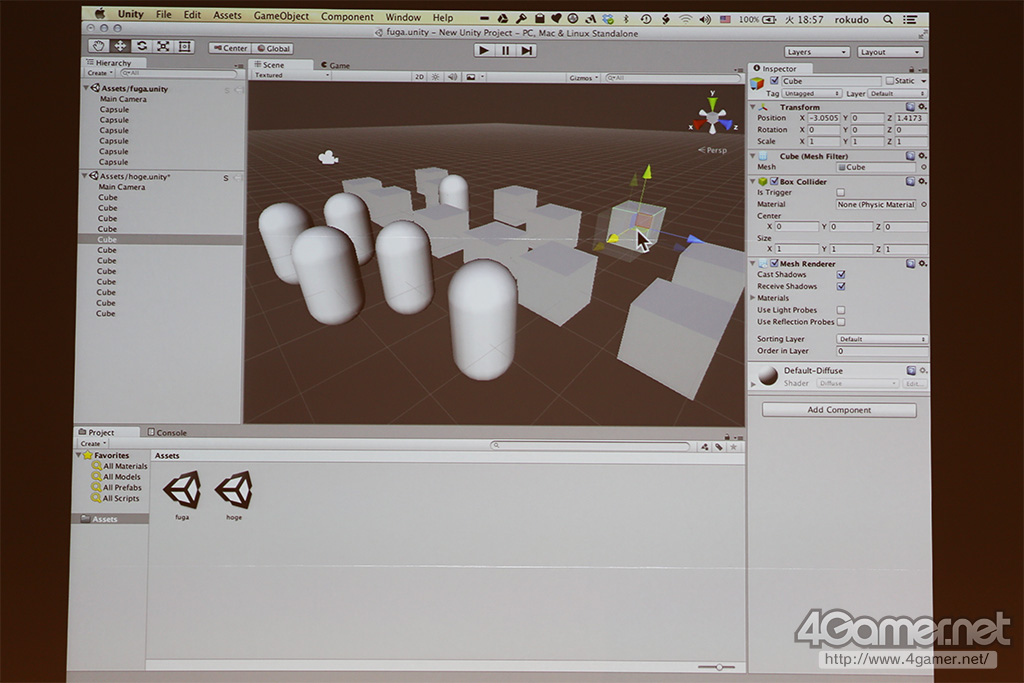Toggle the Cast Shadows checkbox
This screenshot has width=1024, height=683.
pos(841,274)
